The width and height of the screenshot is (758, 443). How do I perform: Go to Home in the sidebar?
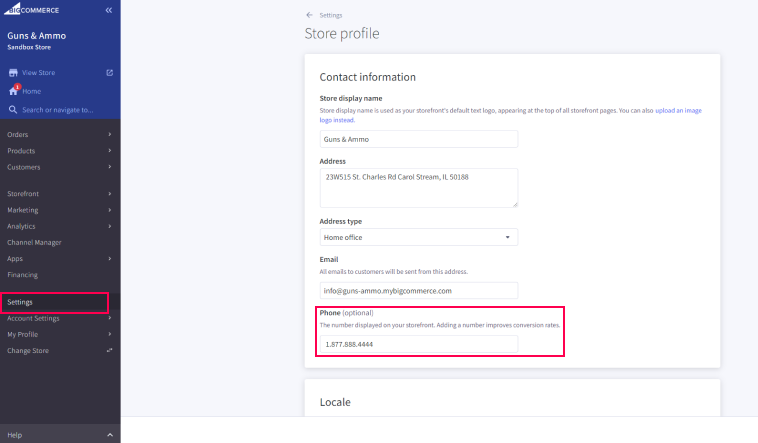tap(31, 91)
